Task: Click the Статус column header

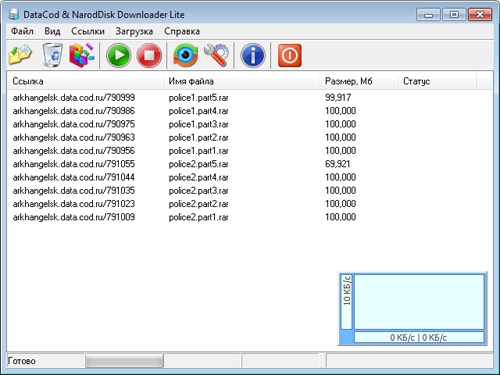Action: [438, 81]
